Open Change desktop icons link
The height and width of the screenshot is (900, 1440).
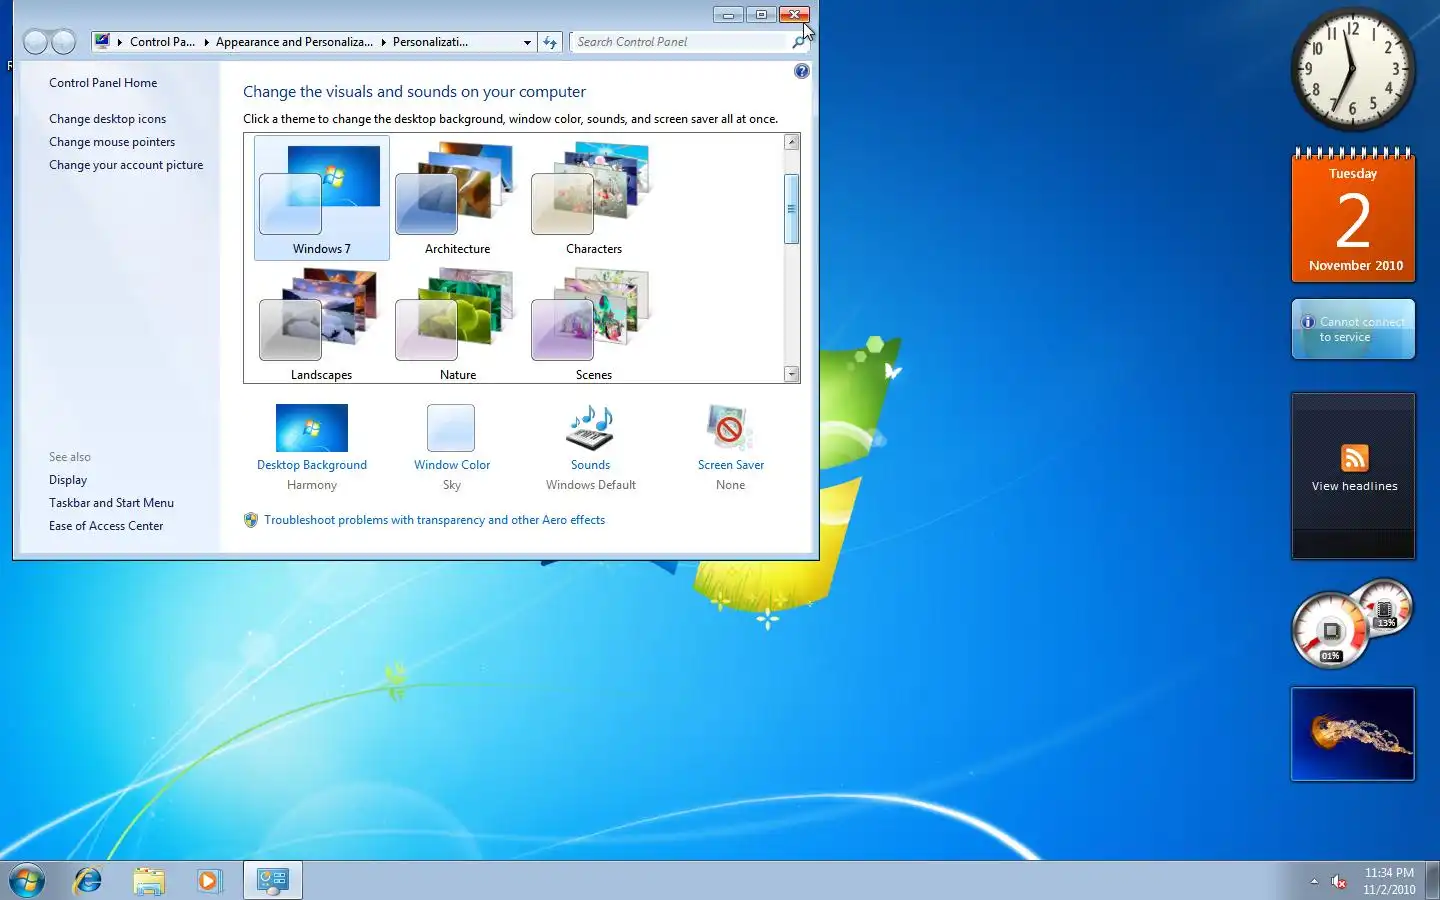point(107,119)
